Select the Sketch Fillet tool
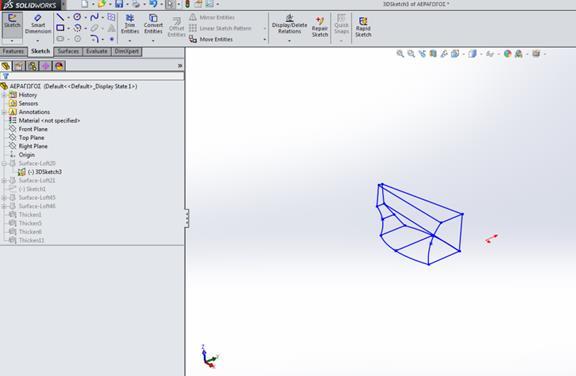This screenshot has height=376, width=576. (94, 39)
